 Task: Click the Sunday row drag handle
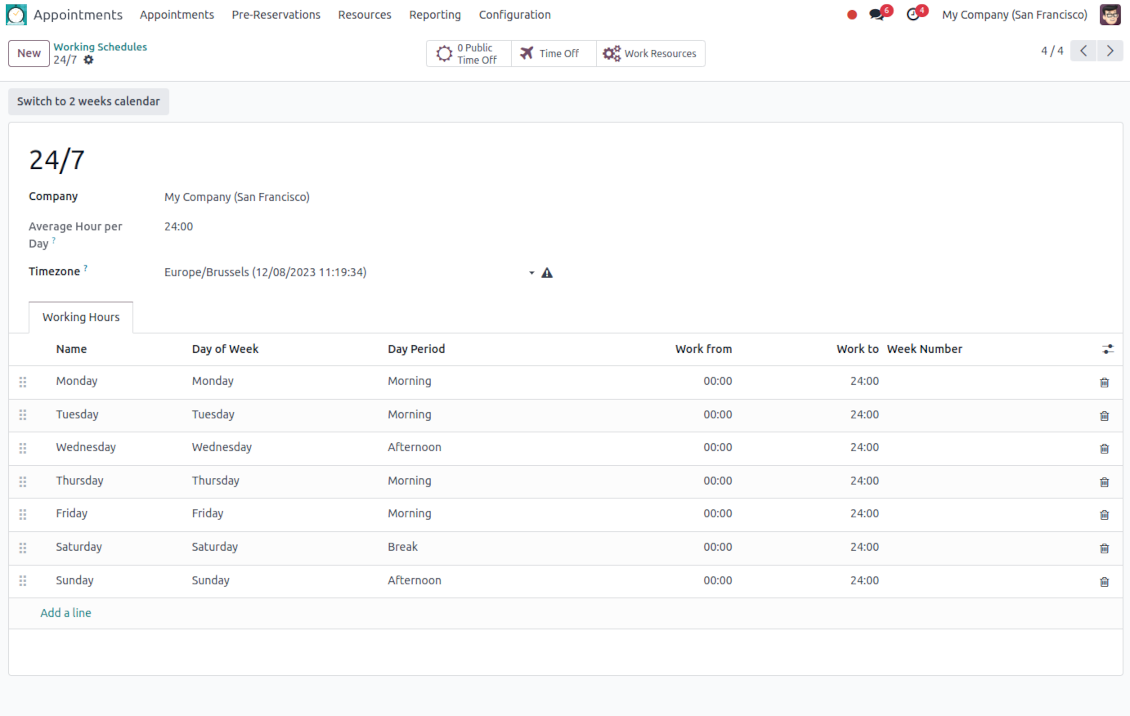23,581
